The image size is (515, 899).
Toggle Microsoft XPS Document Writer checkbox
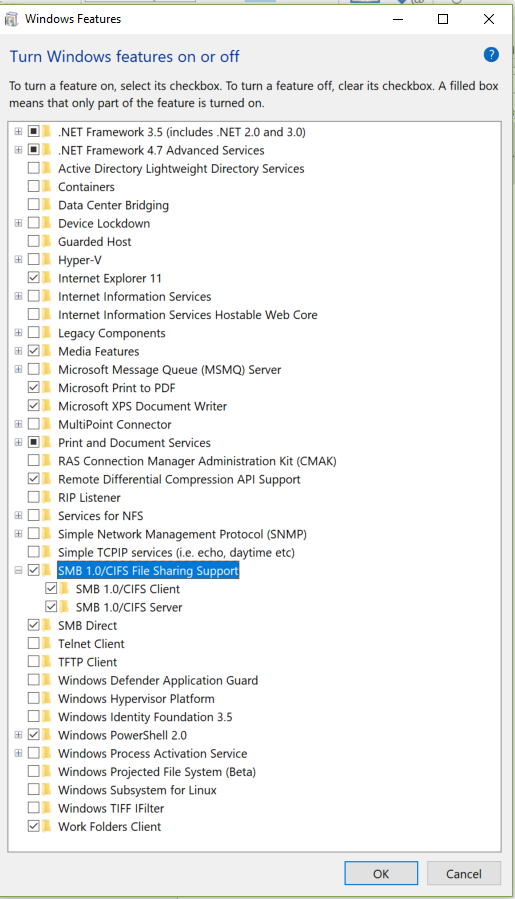pos(33,406)
